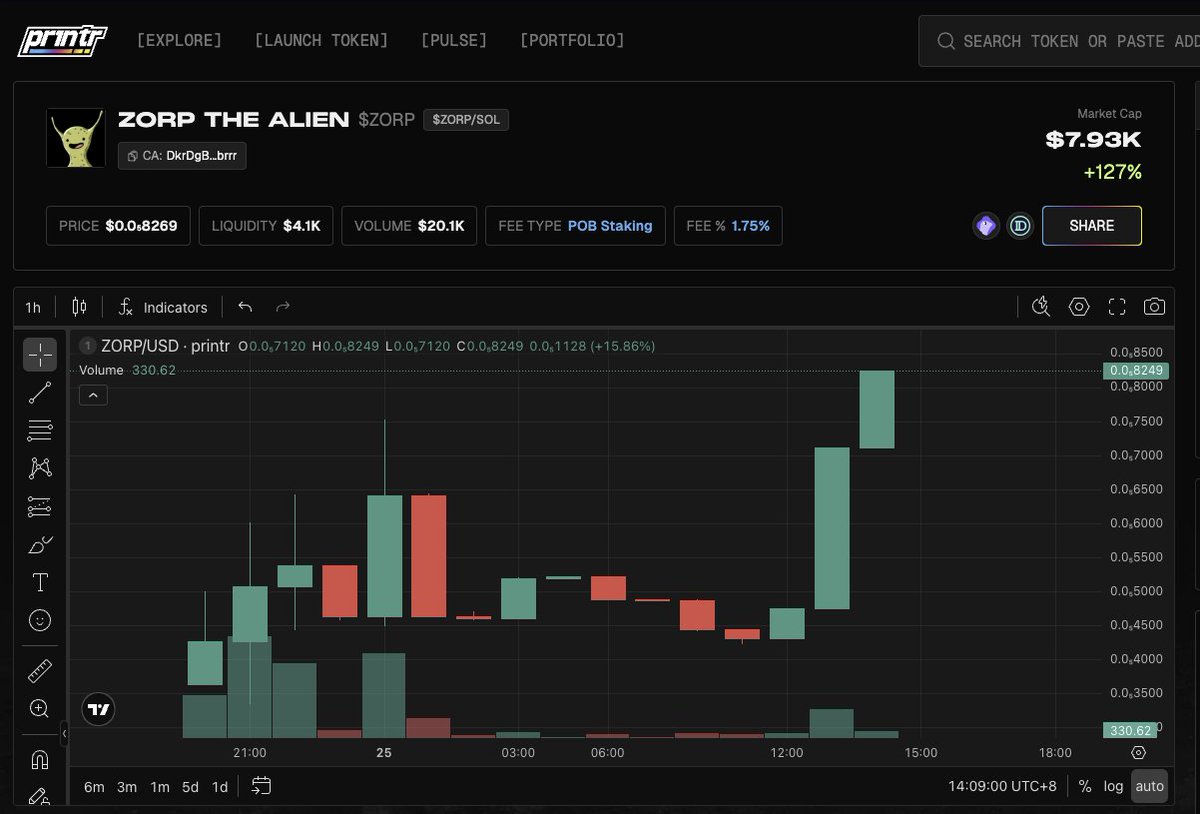This screenshot has width=1200, height=814.
Task: Click the $7.93K market cap value
Action: pyautogui.click(x=1093, y=140)
